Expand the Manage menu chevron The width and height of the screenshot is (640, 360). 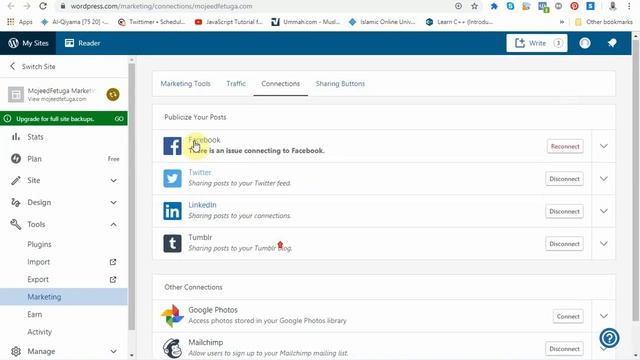[x=113, y=351]
